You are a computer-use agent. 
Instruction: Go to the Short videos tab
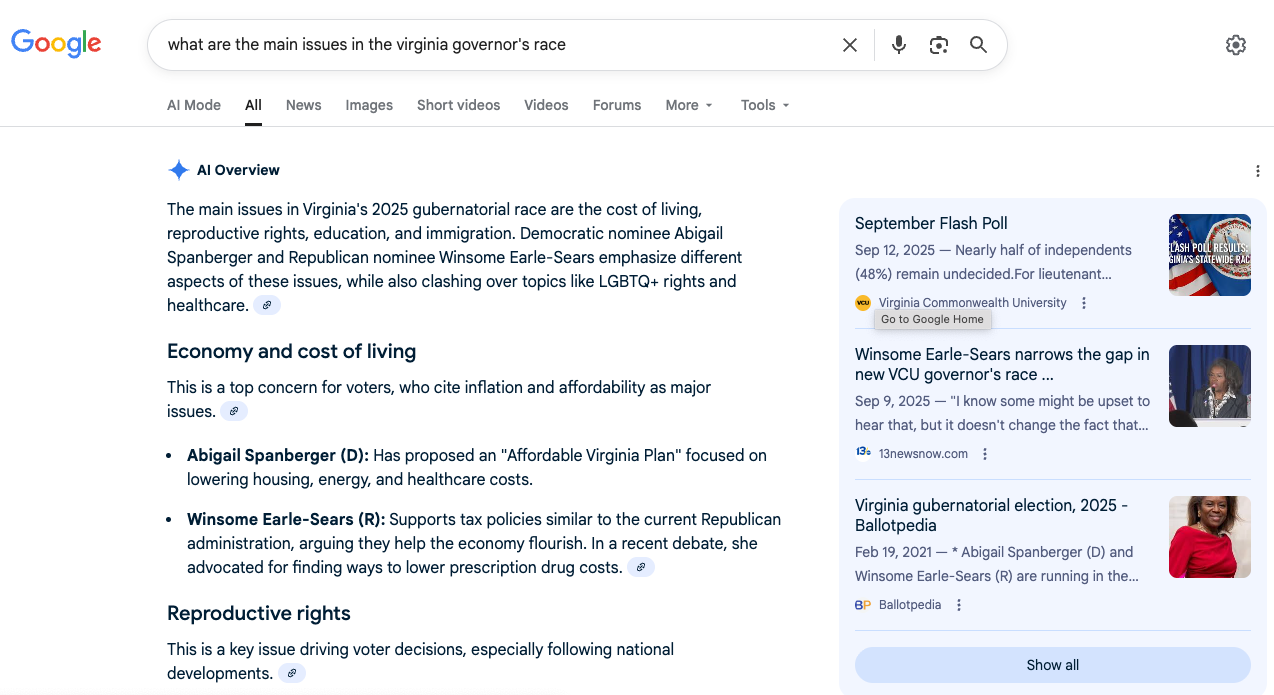tap(458, 105)
